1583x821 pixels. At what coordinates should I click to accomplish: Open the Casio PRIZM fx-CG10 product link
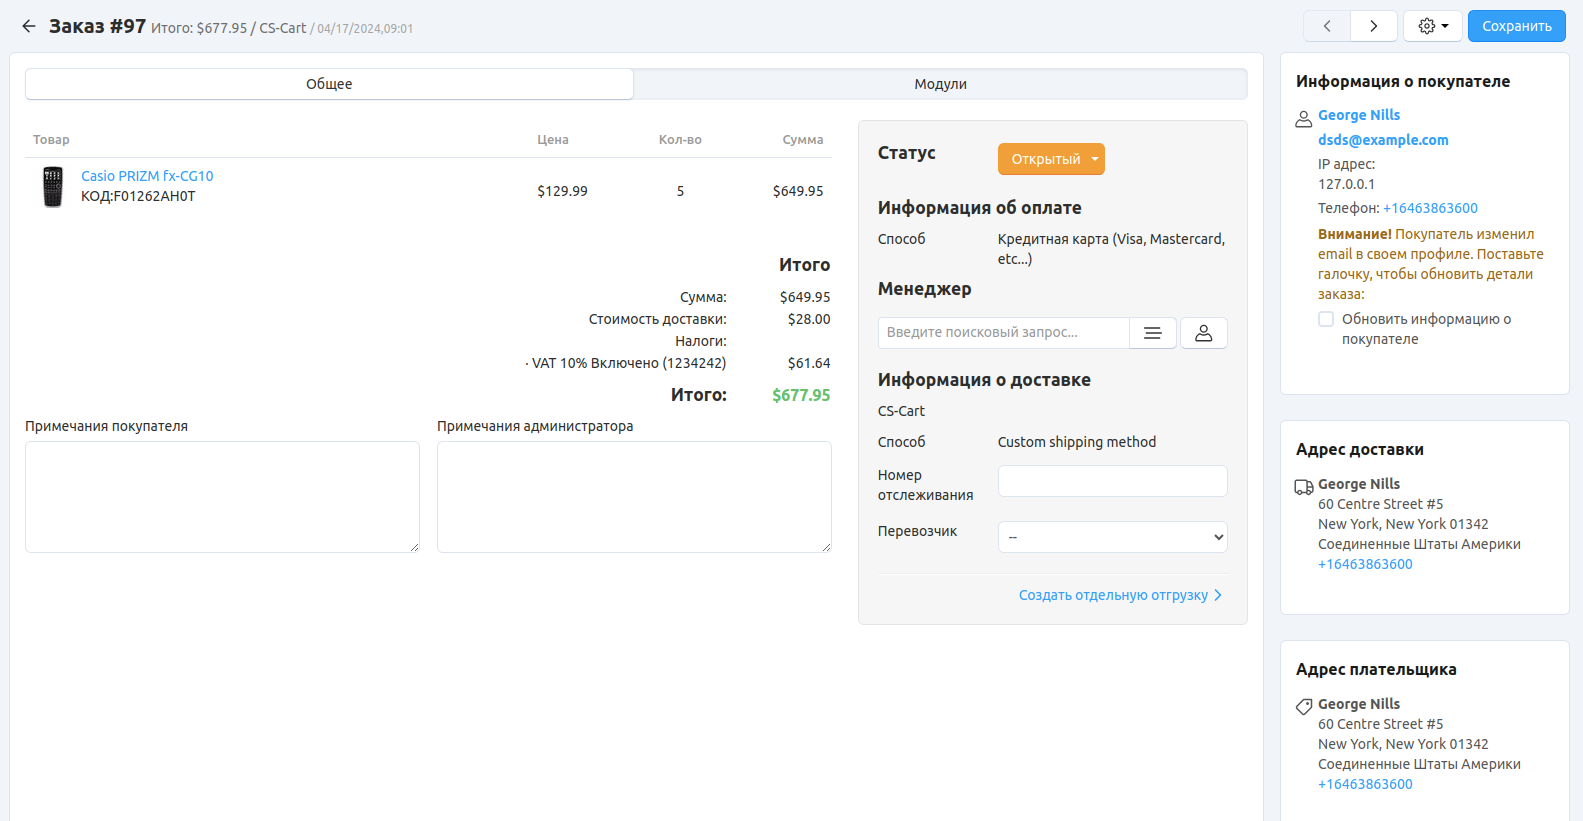pyautogui.click(x=147, y=176)
